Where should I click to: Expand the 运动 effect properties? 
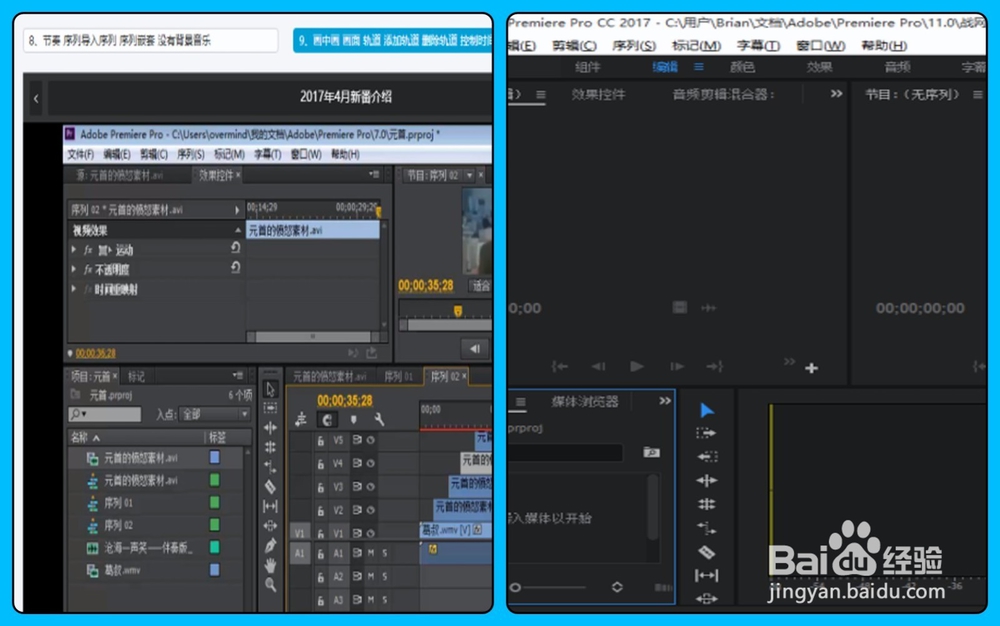pyautogui.click(x=74, y=249)
